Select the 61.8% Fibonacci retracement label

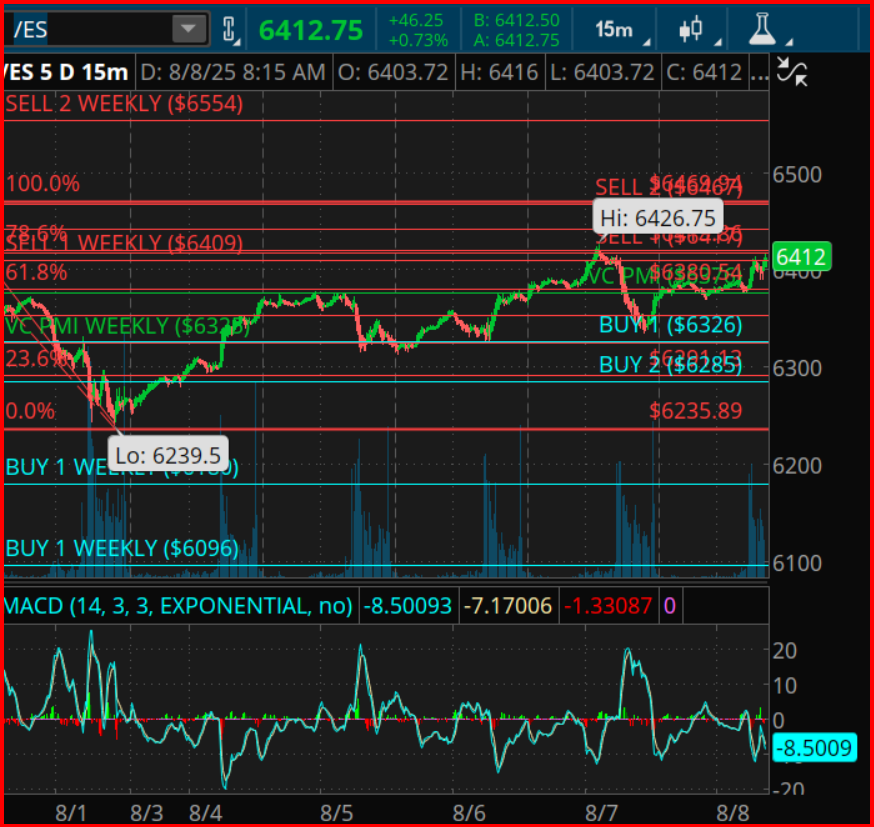(x=36, y=271)
